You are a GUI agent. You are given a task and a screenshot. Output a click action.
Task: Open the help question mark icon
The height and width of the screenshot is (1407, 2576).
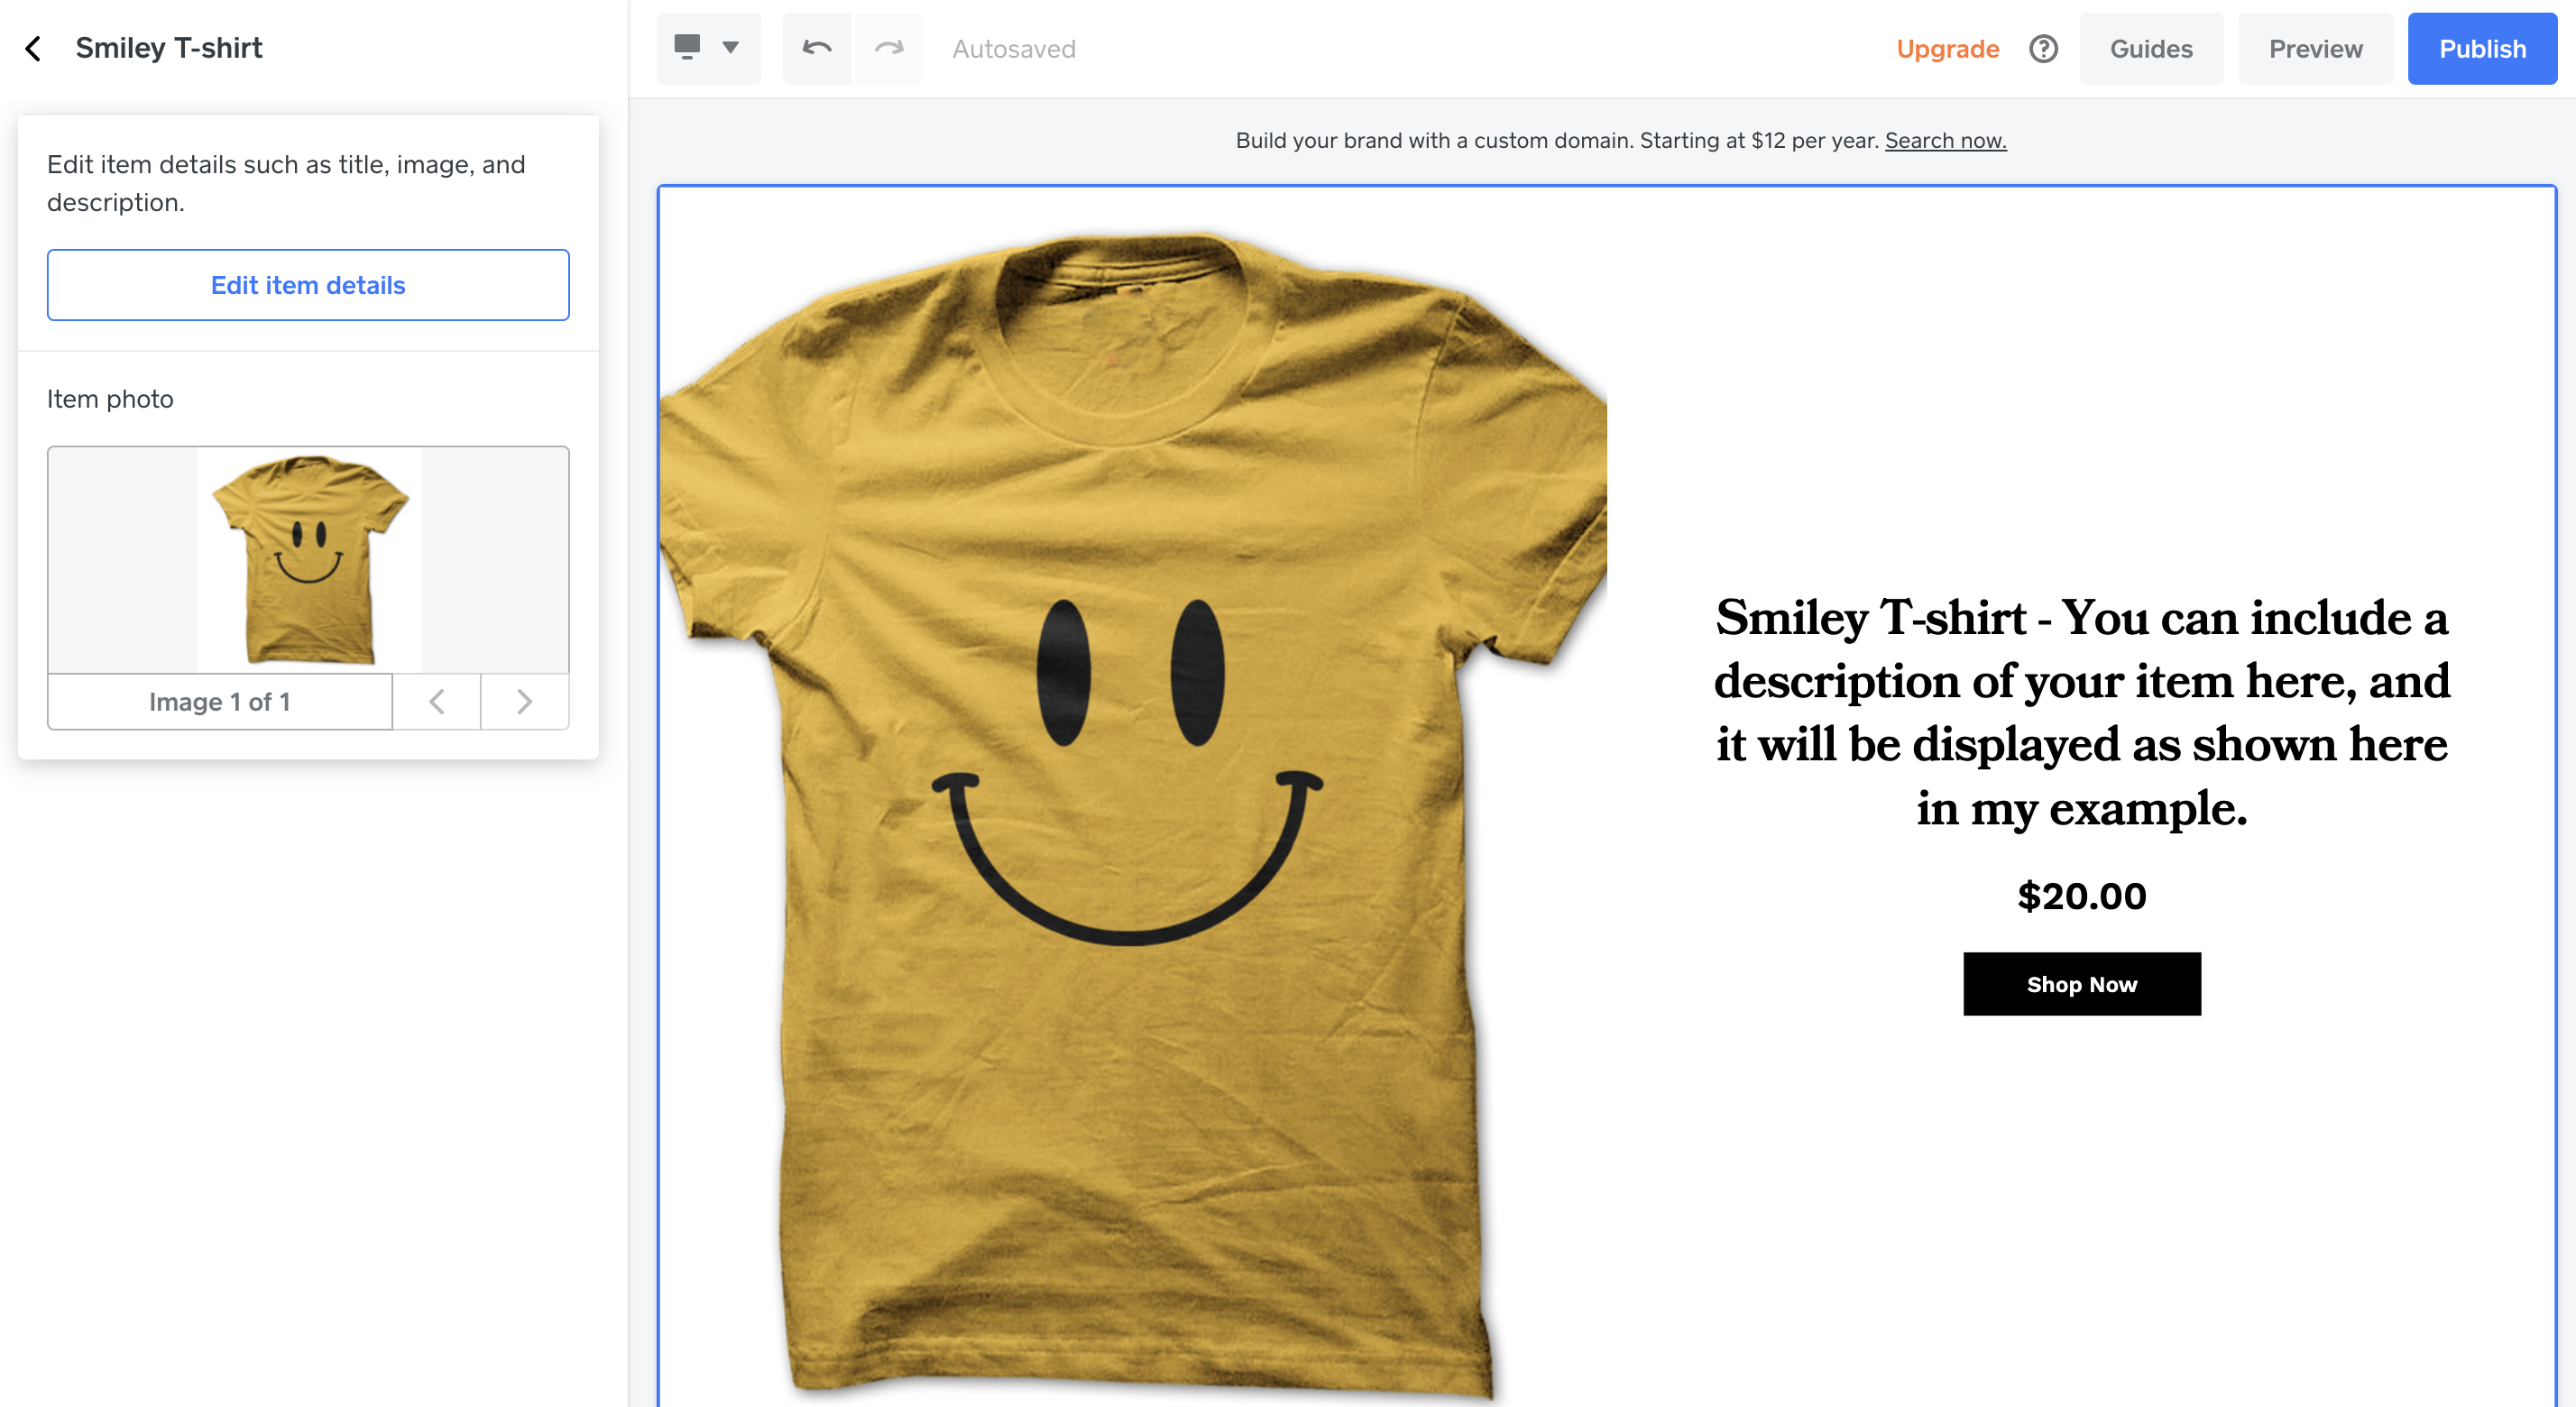coord(2043,48)
